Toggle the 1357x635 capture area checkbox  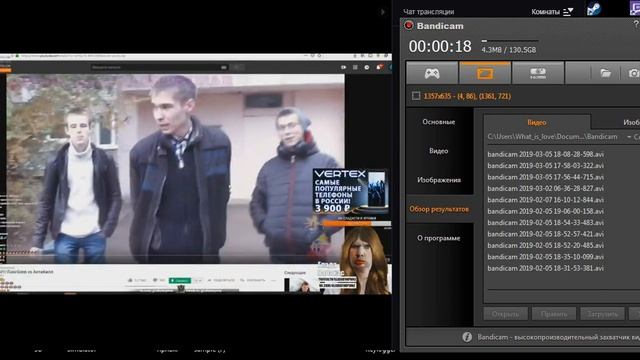416,96
